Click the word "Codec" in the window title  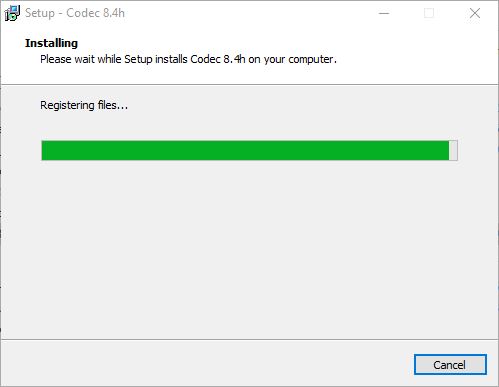click(83, 13)
